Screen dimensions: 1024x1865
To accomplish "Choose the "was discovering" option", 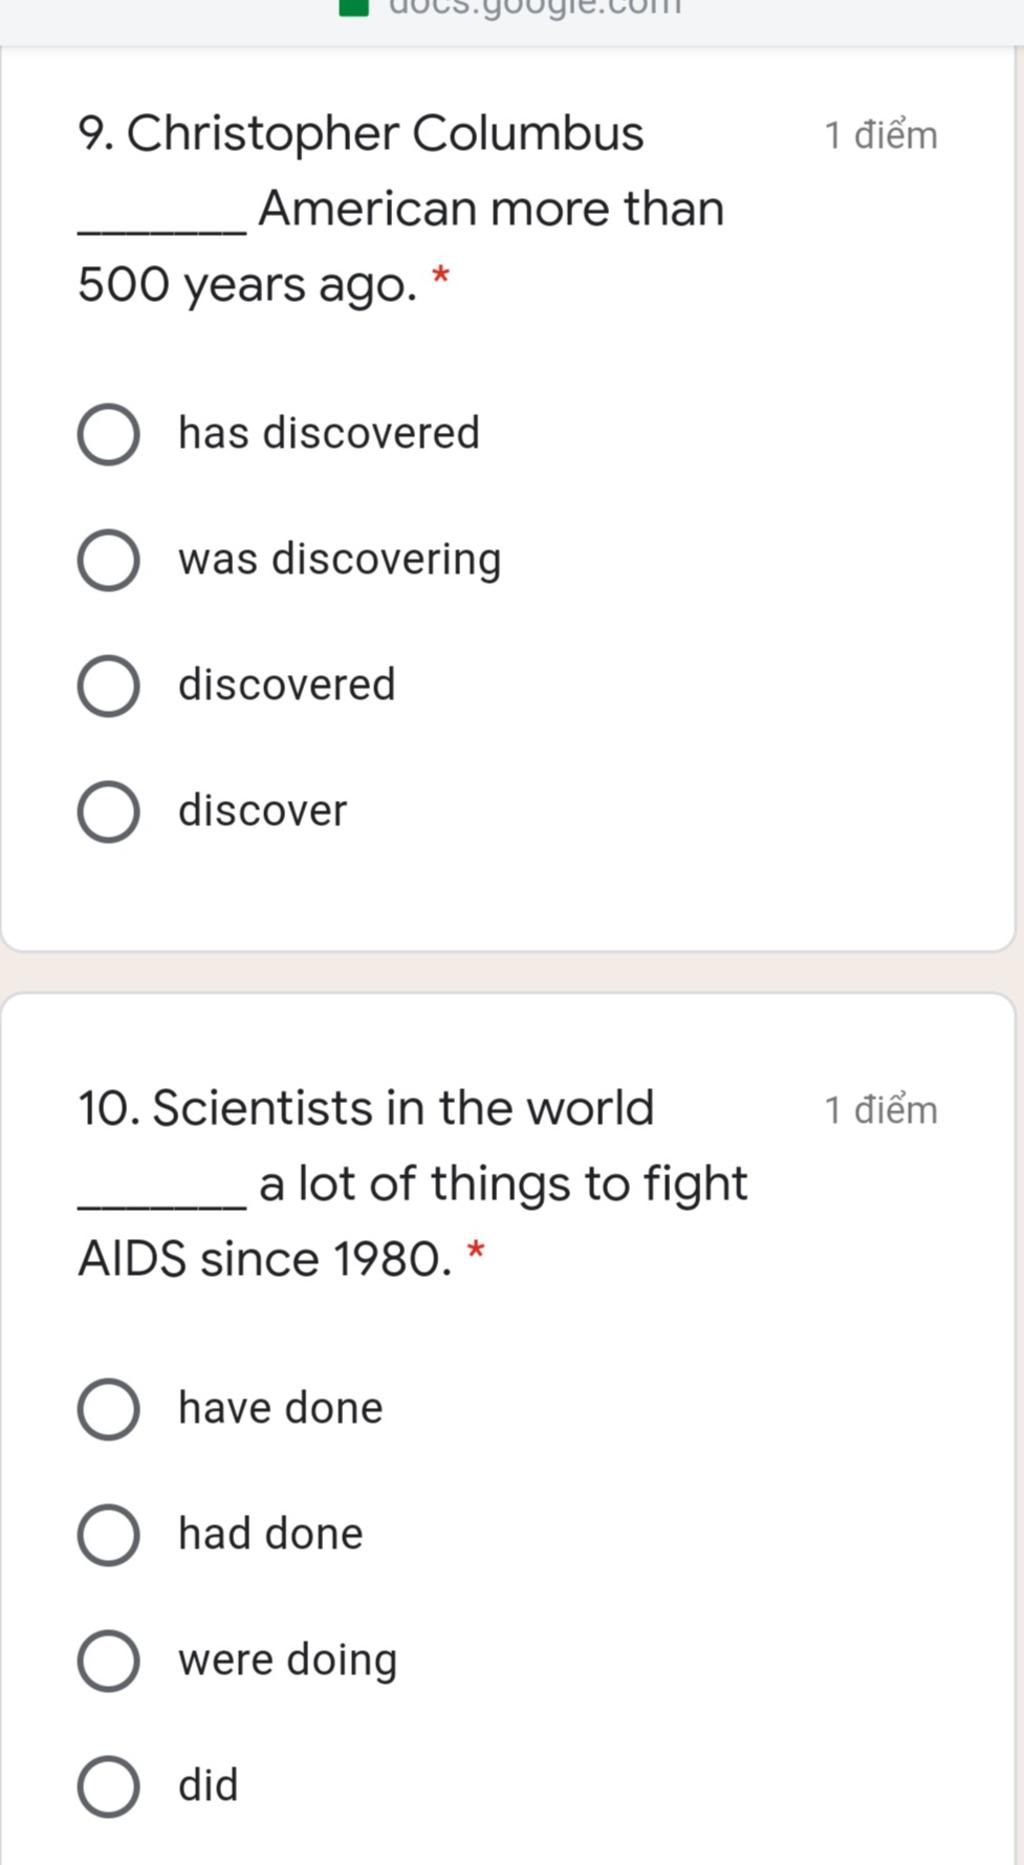I will tap(108, 561).
